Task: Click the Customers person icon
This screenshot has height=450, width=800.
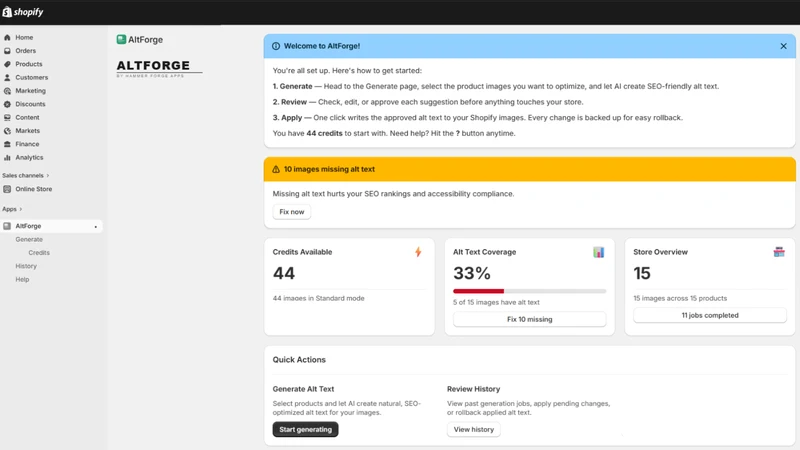Action: [7, 78]
